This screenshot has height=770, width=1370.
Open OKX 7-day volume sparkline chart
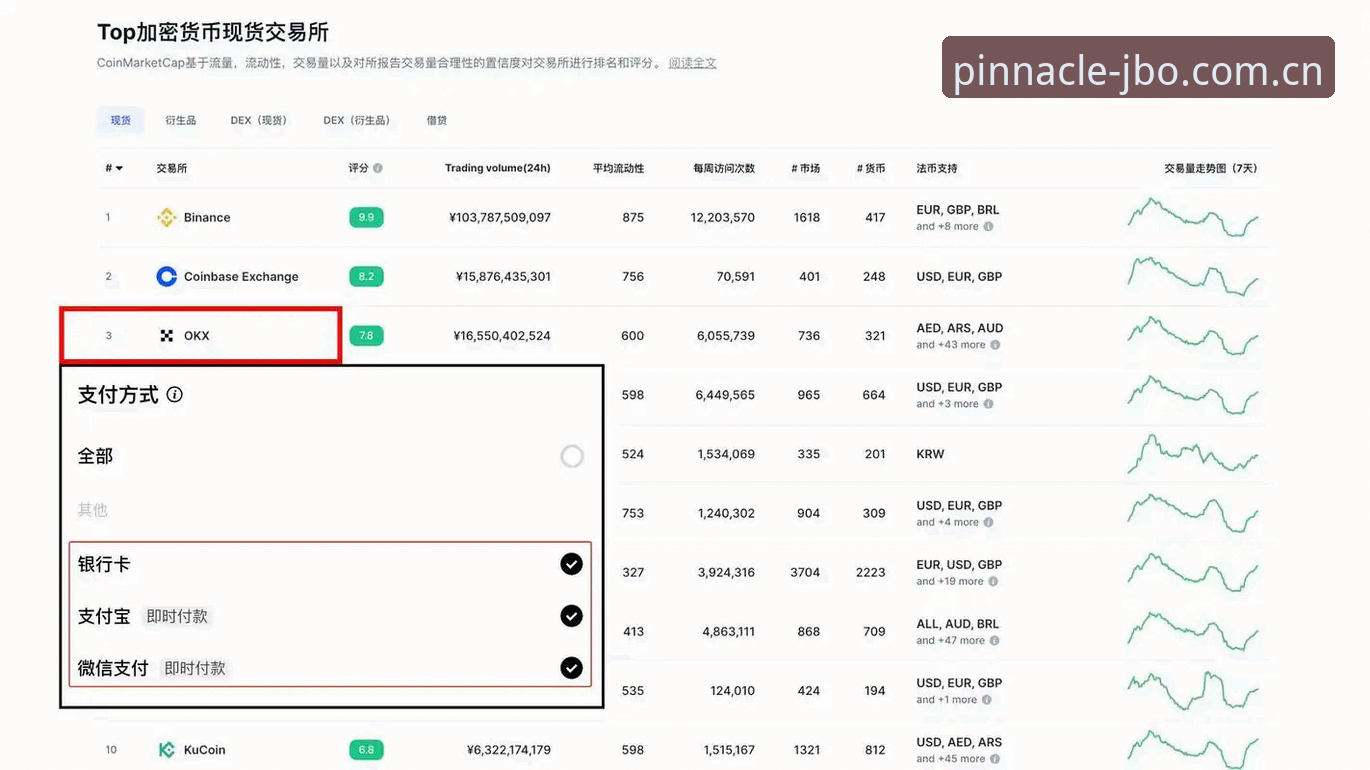[1193, 336]
